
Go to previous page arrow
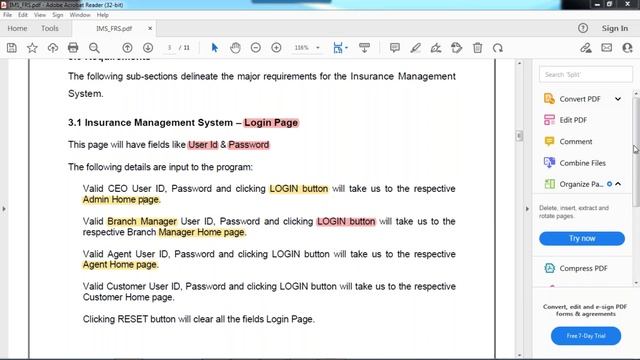click(127, 48)
